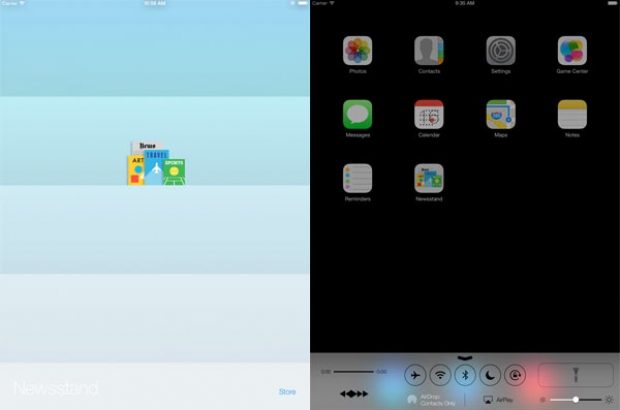This screenshot has width=620, height=410.
Task: Enable Do Not Disturb moon toggle
Action: coord(490,375)
